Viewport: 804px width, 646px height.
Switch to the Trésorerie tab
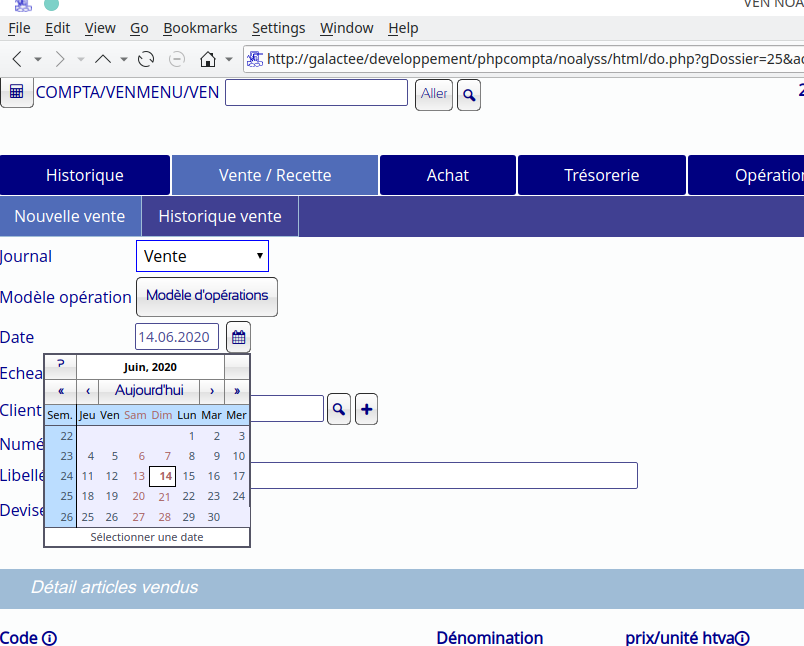[x=601, y=175]
